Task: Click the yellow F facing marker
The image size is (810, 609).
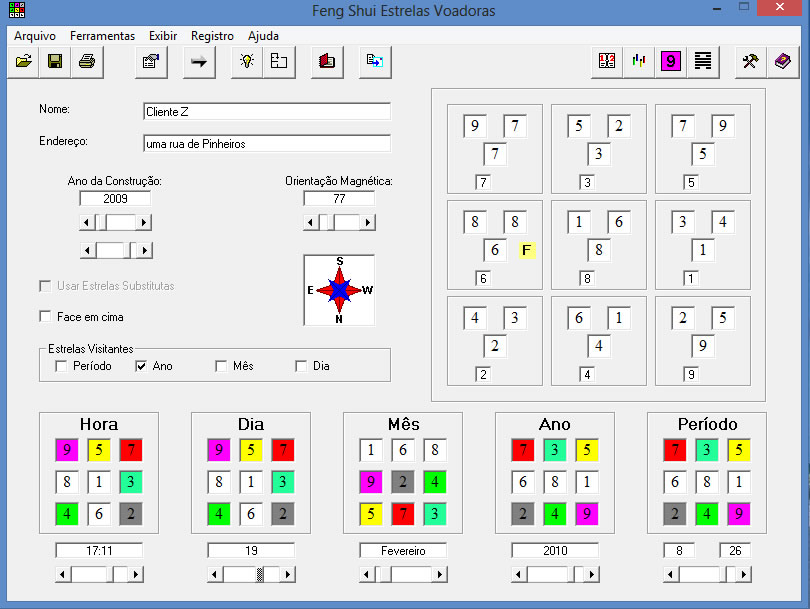Action: [x=527, y=251]
